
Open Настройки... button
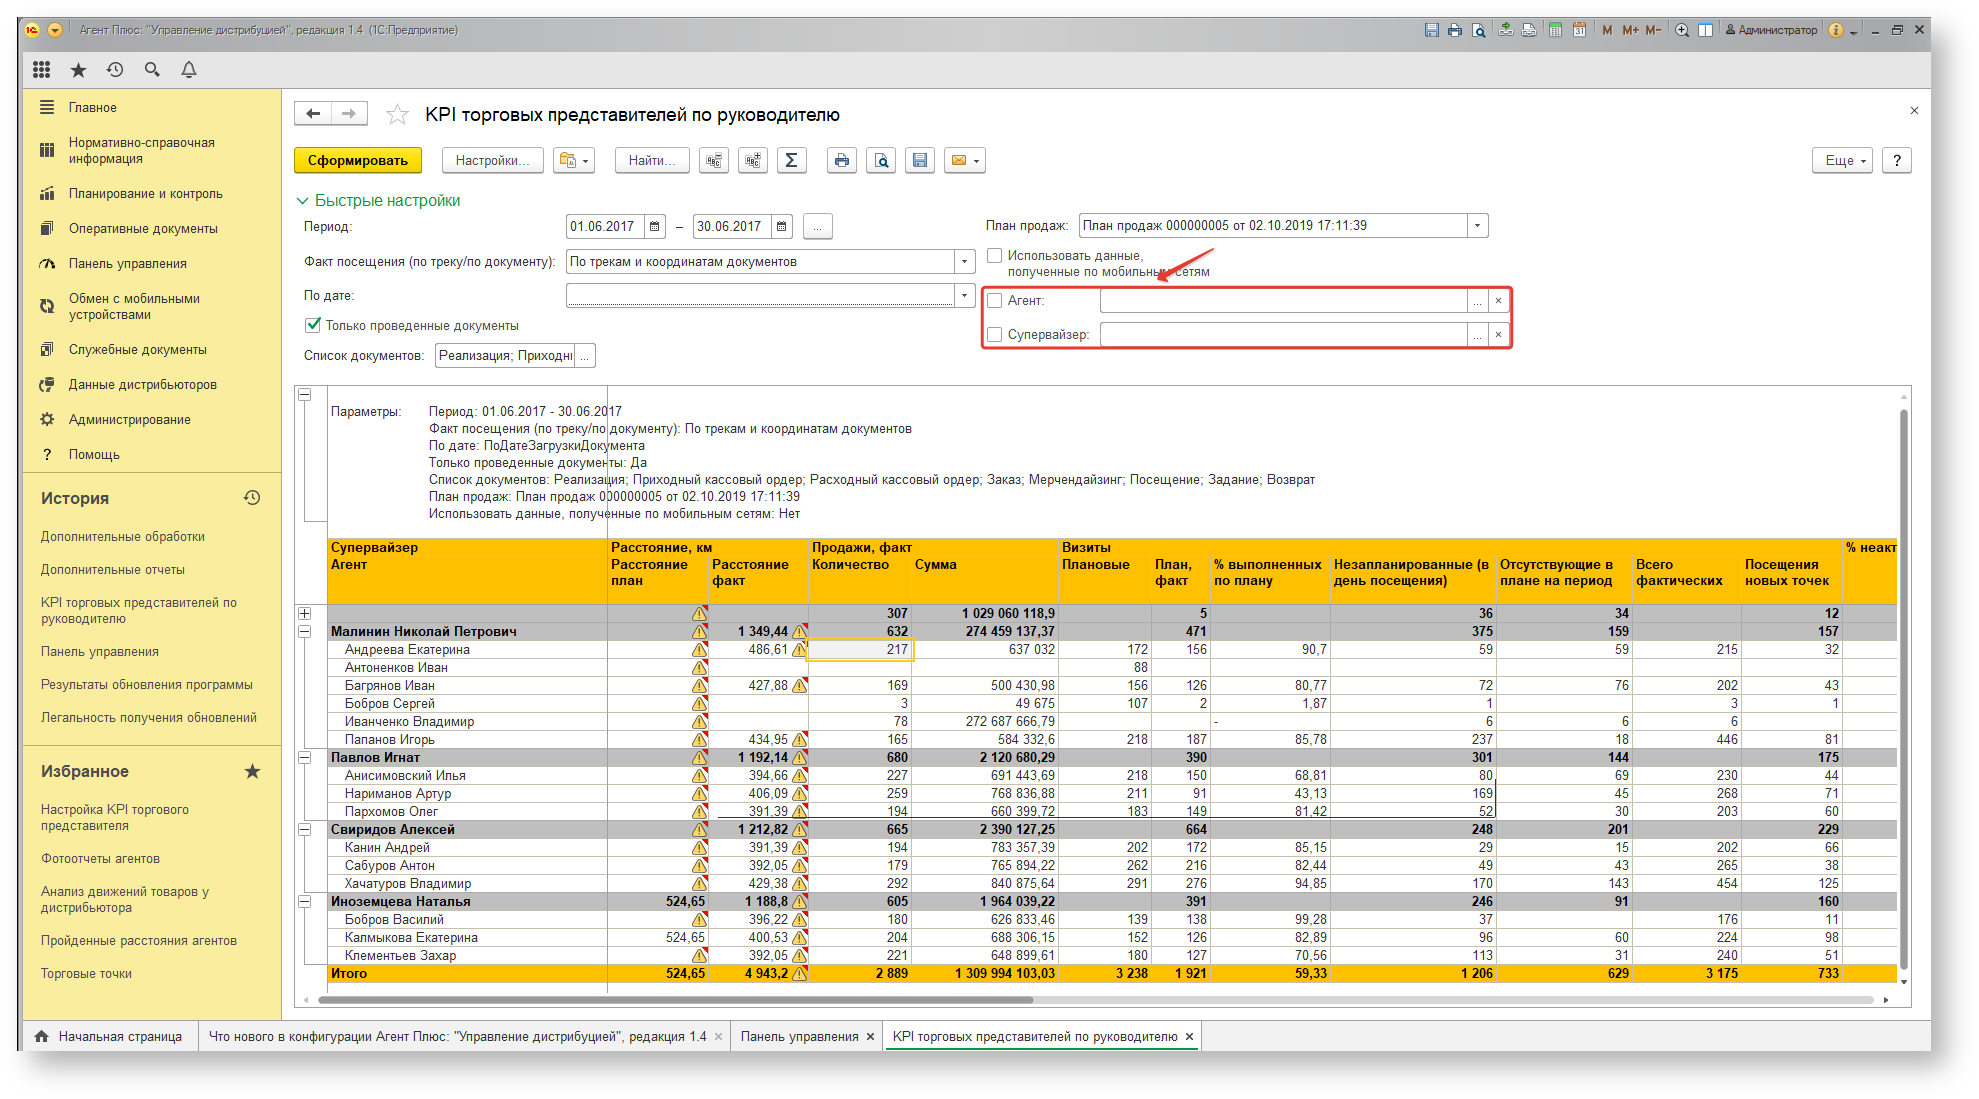493,160
